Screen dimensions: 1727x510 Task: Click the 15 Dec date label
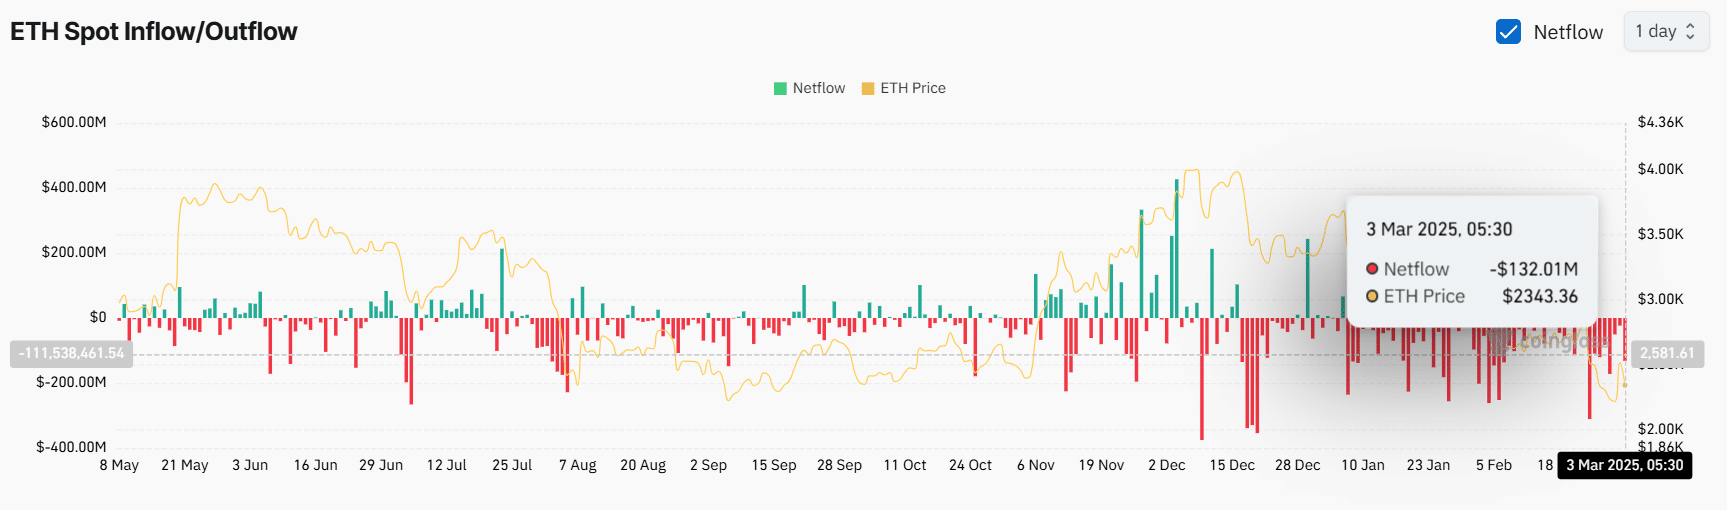(x=1232, y=465)
